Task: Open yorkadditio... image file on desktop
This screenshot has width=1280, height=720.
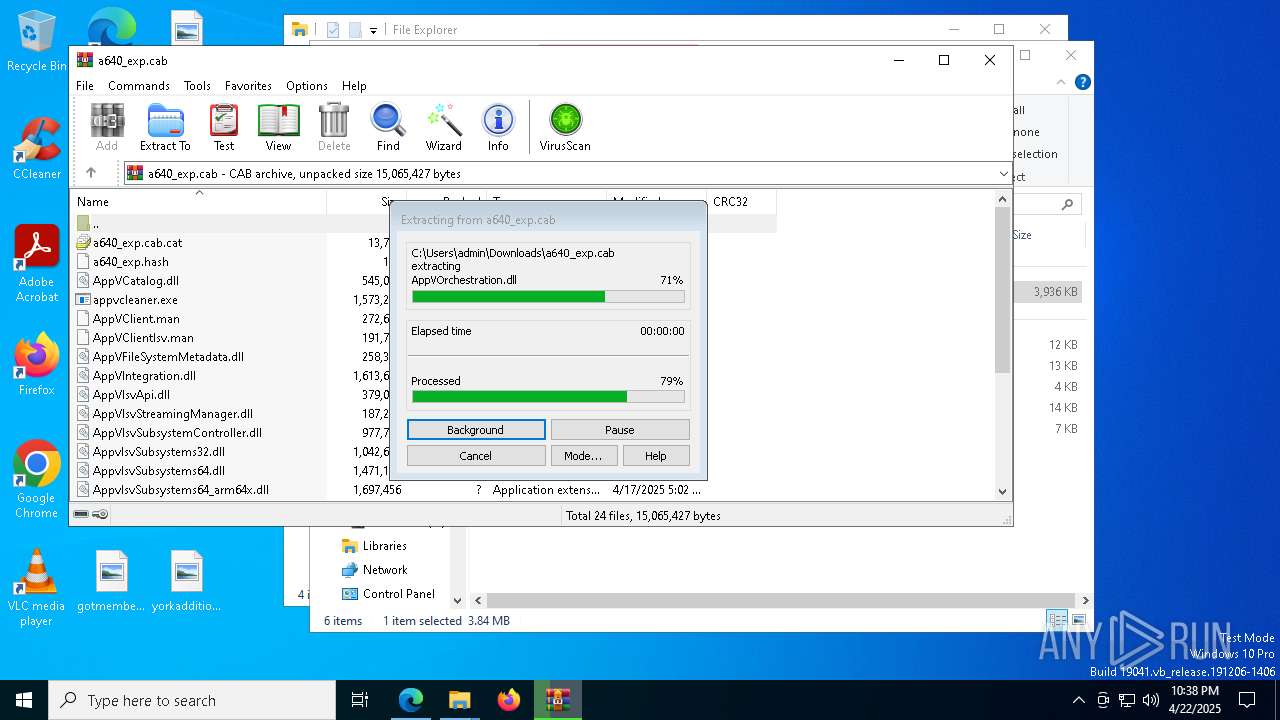Action: [187, 582]
